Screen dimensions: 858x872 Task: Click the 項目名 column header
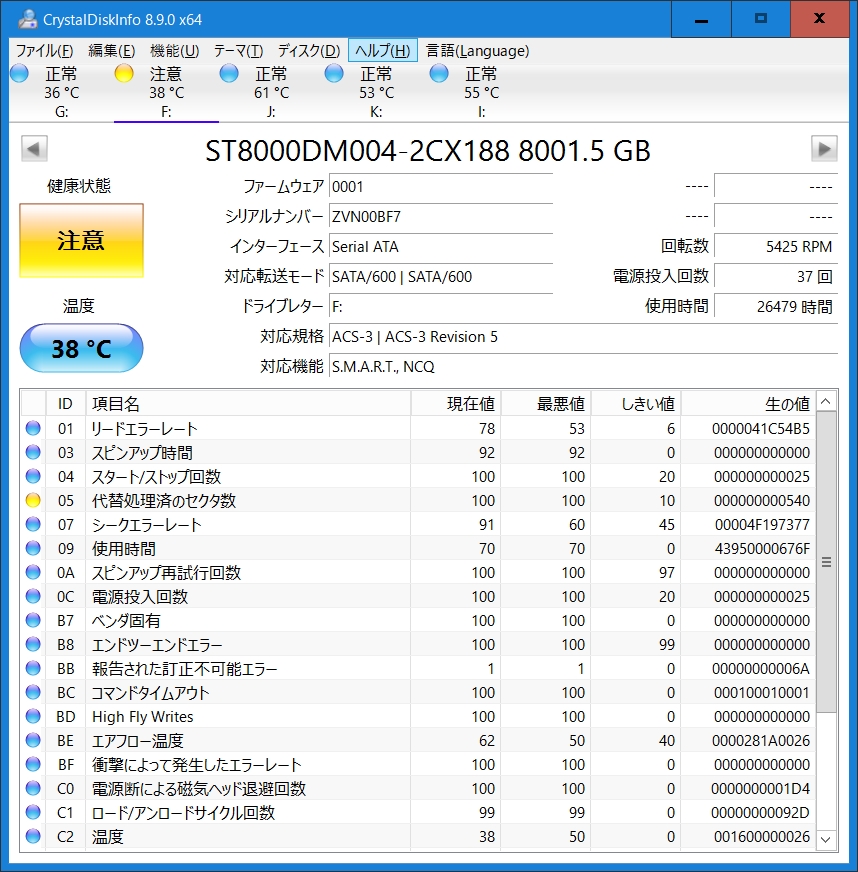[248, 404]
